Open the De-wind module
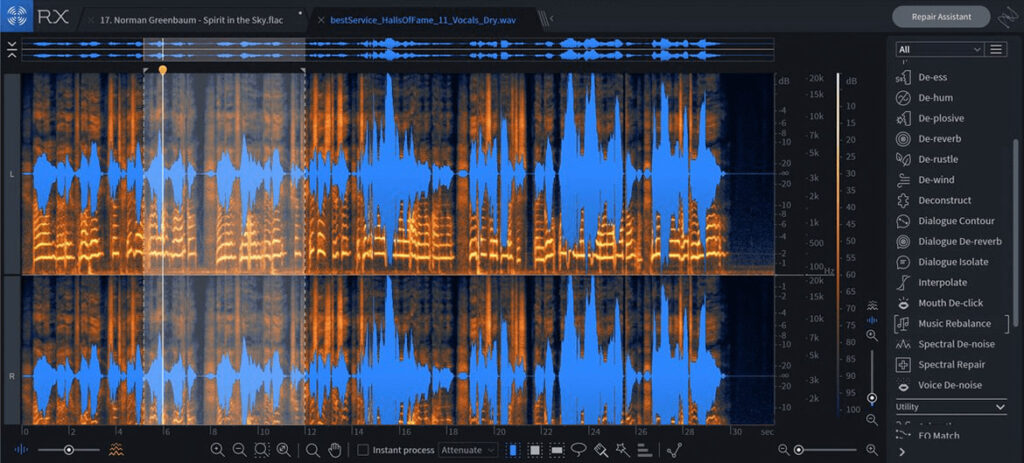 pyautogui.click(x=925, y=180)
